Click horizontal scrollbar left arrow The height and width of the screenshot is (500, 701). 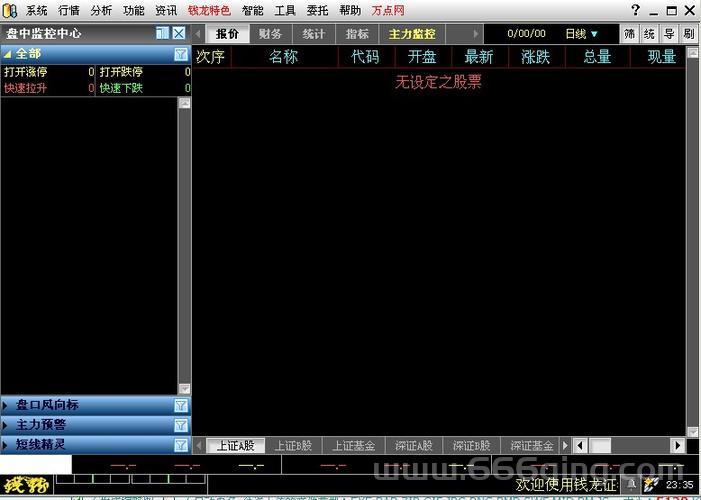click(x=580, y=445)
